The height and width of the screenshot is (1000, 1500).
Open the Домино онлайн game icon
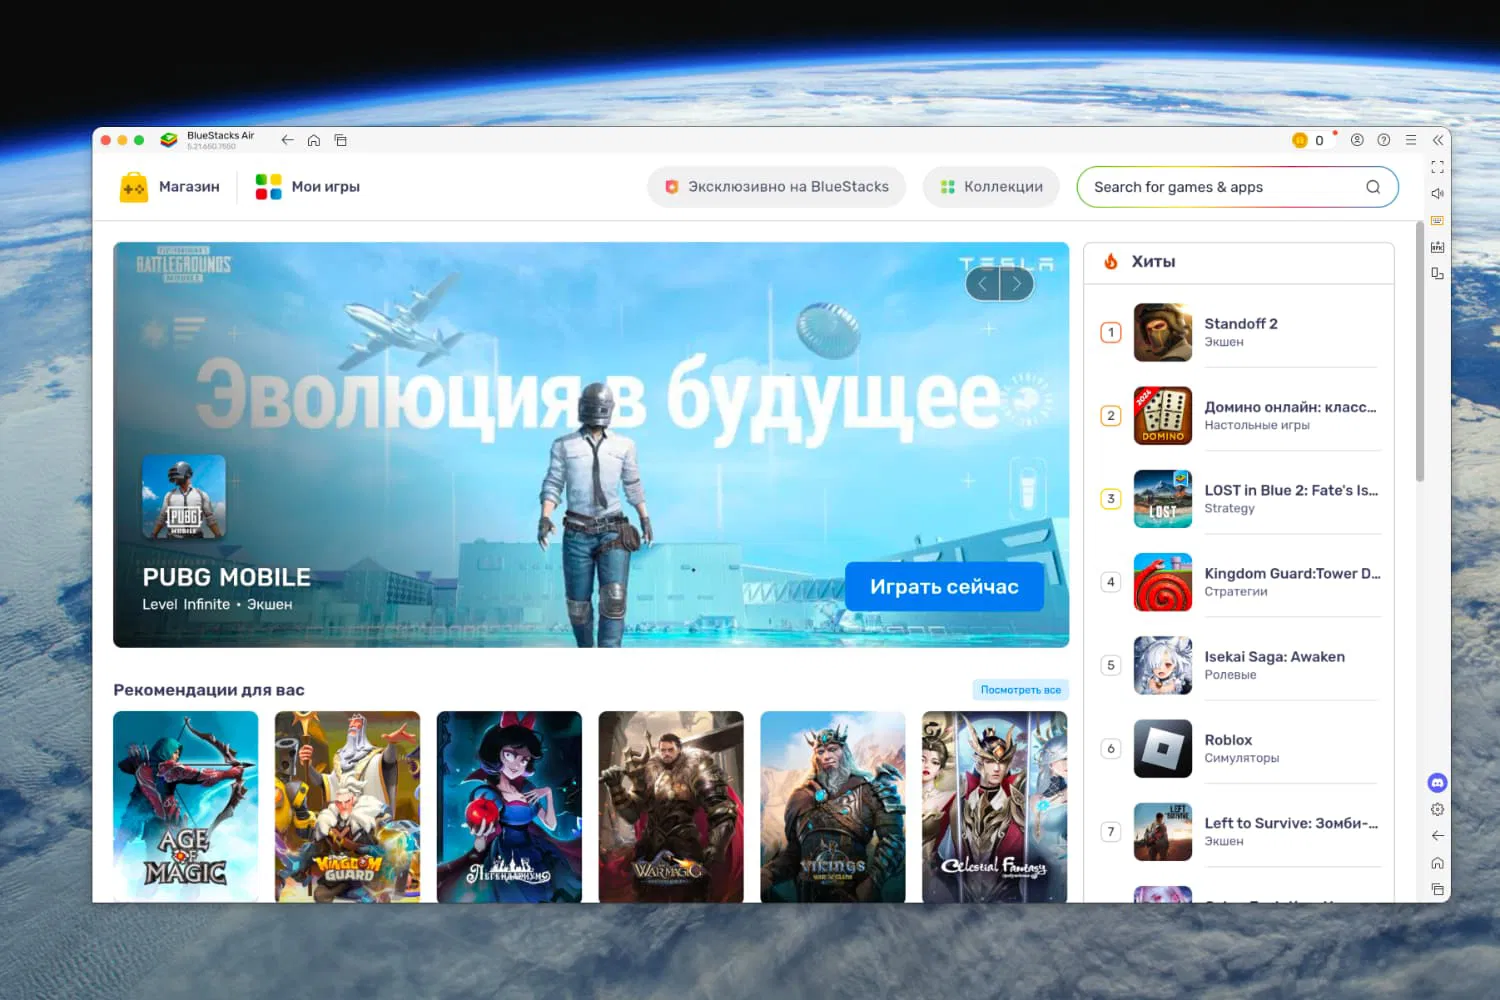coord(1163,415)
